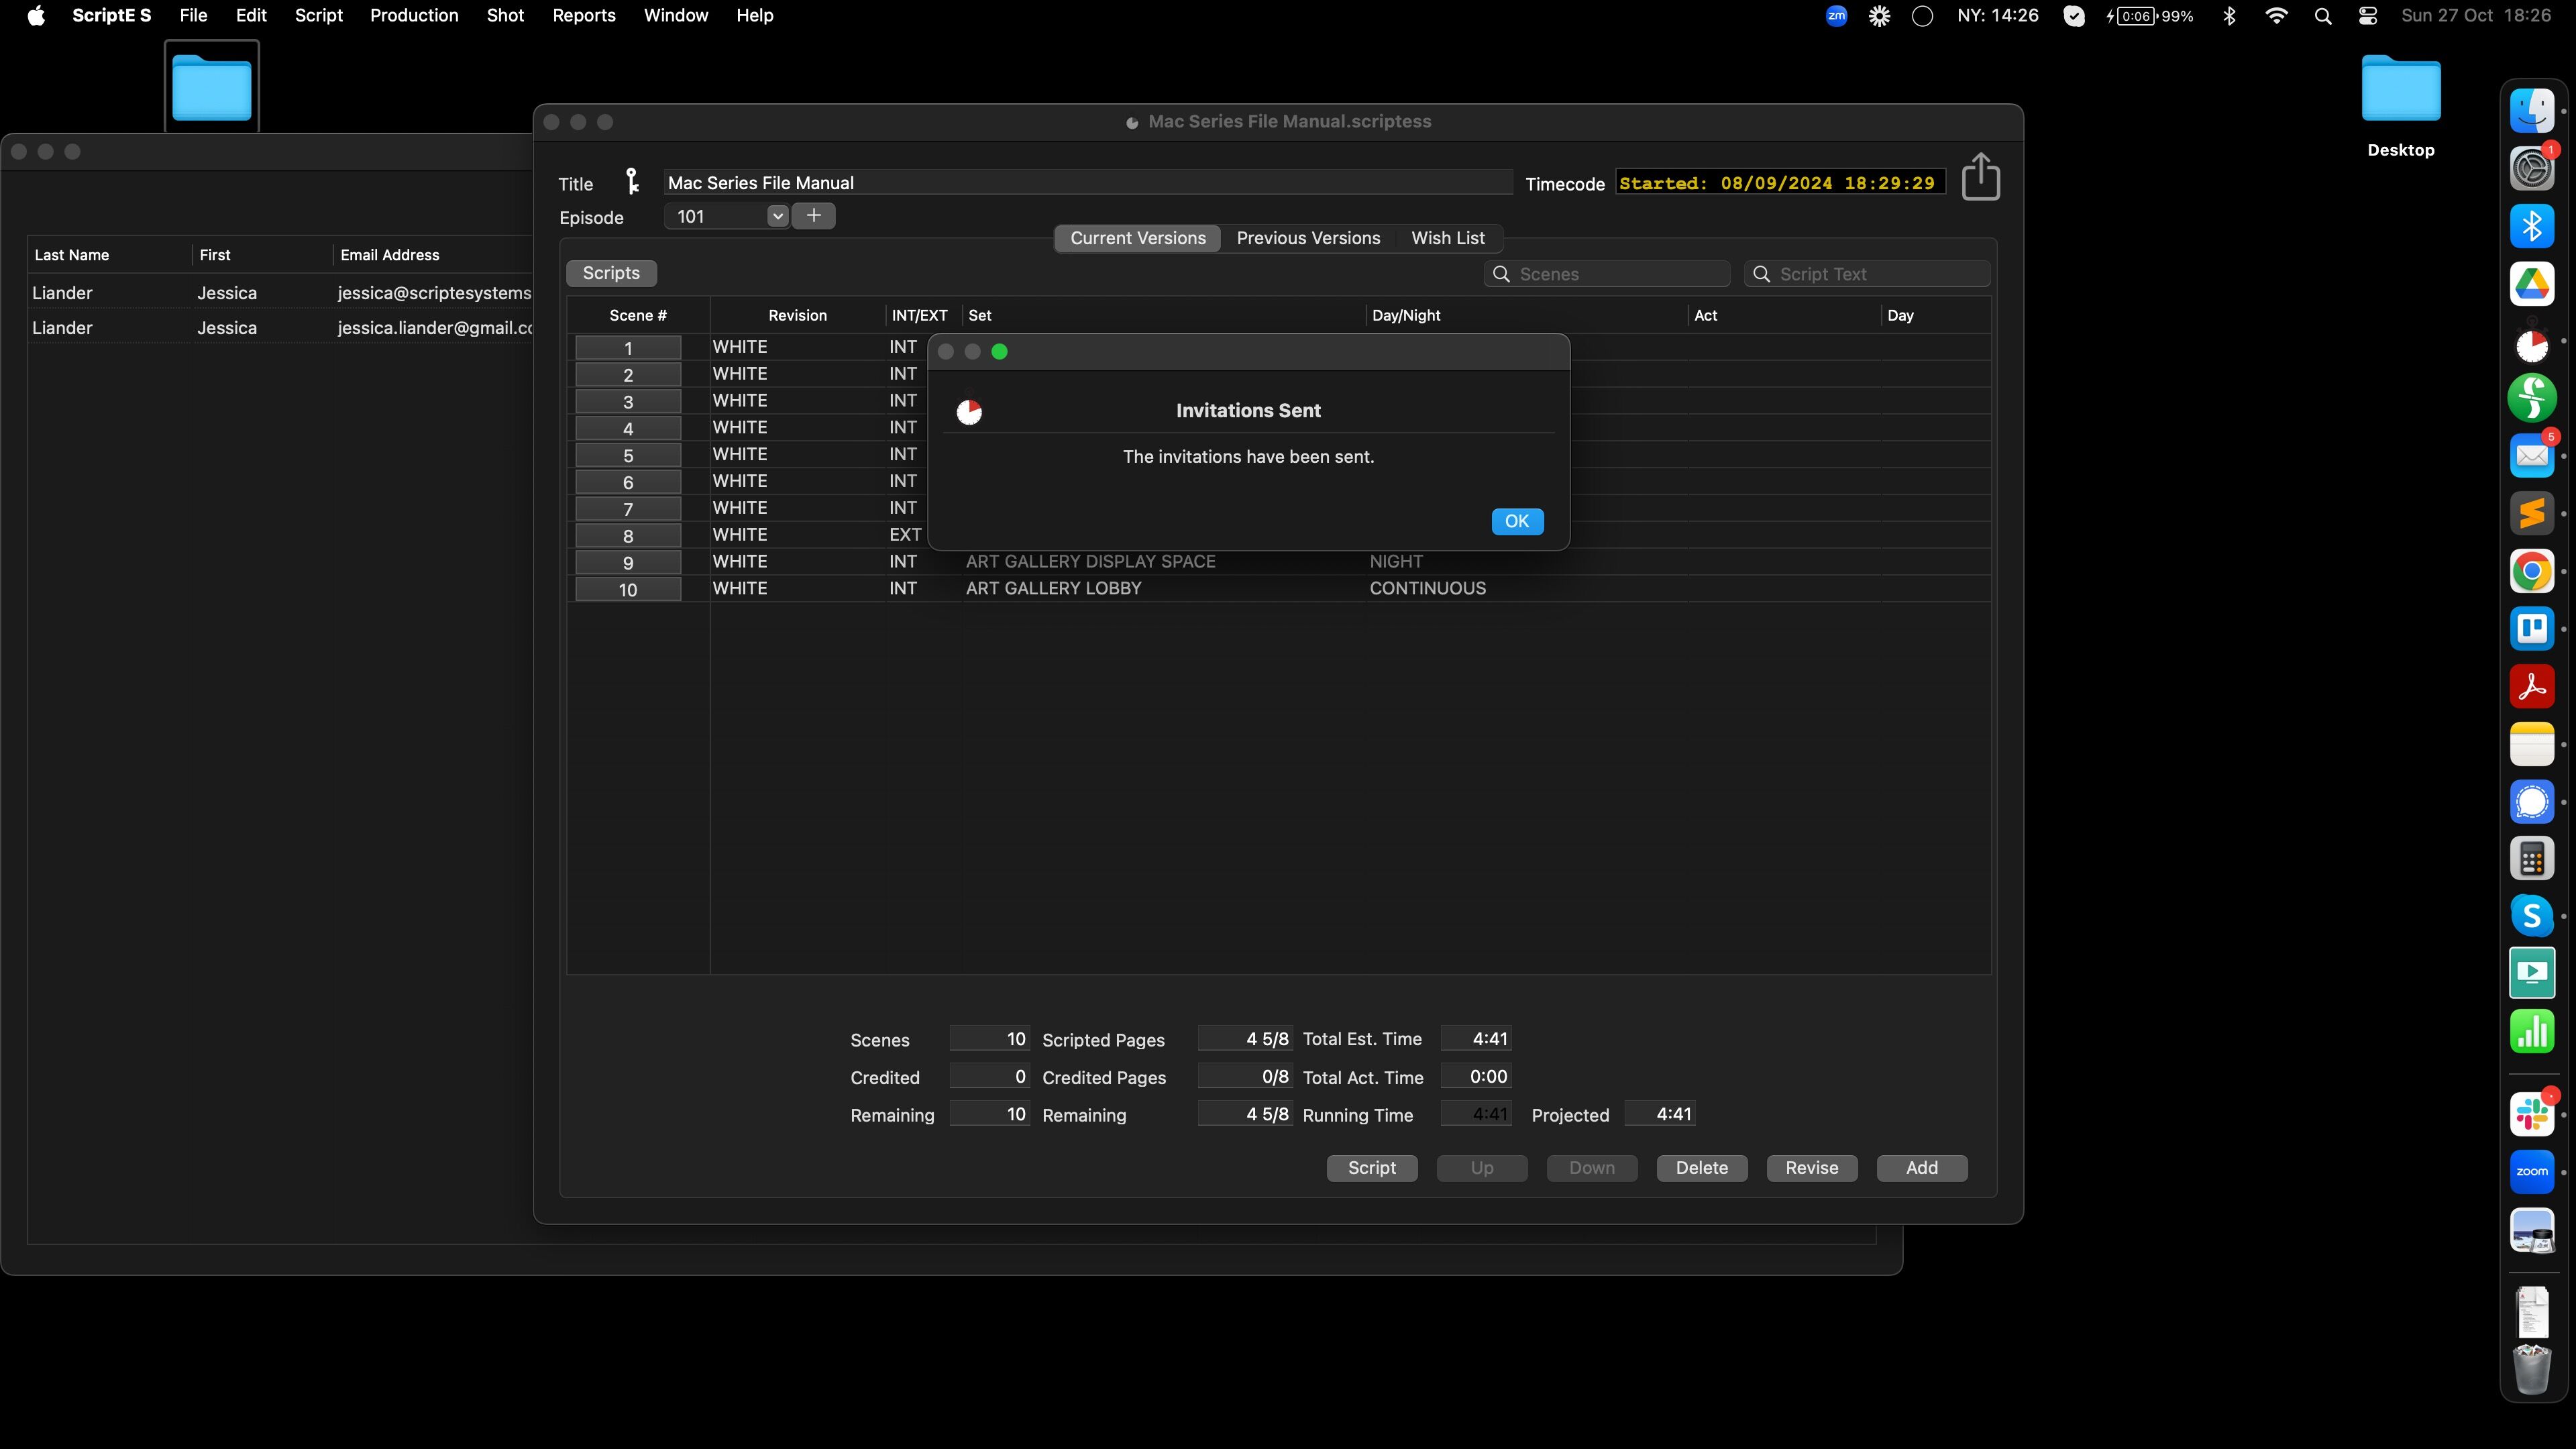Image resolution: width=2576 pixels, height=1449 pixels.
Task: Open Slack from the dock
Action: (x=2531, y=1114)
